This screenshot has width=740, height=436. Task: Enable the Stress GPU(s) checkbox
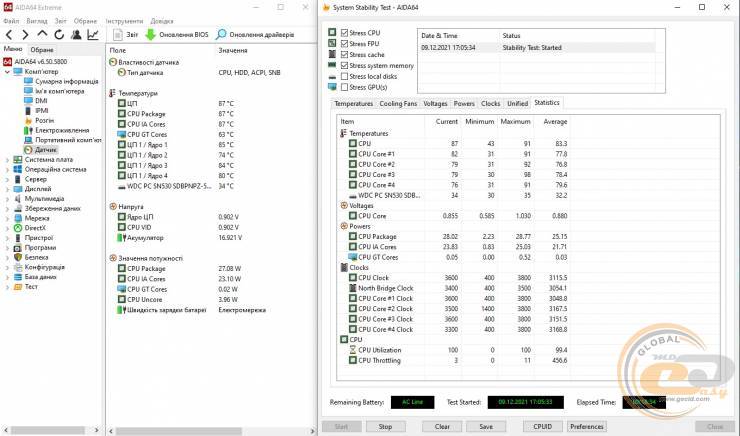click(345, 87)
